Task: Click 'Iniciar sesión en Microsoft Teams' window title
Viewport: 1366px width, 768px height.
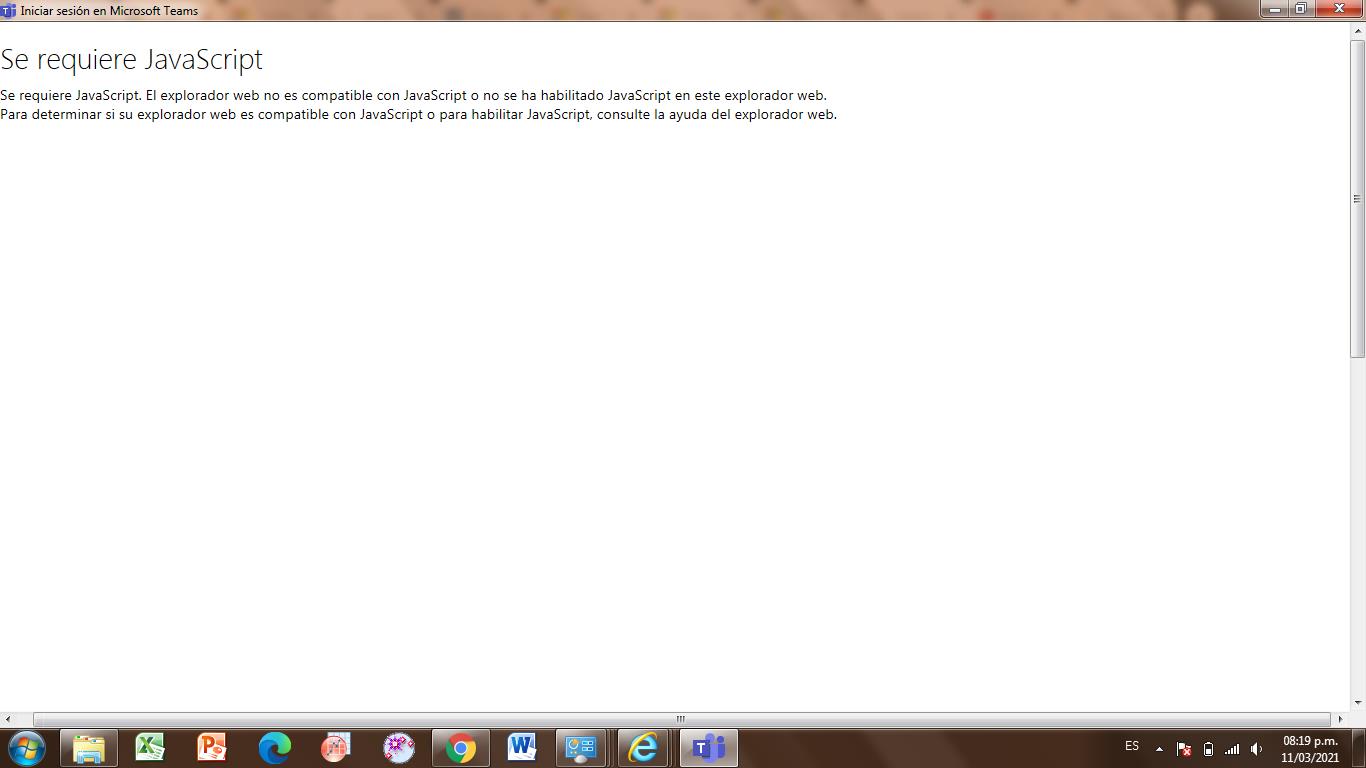Action: [109, 11]
